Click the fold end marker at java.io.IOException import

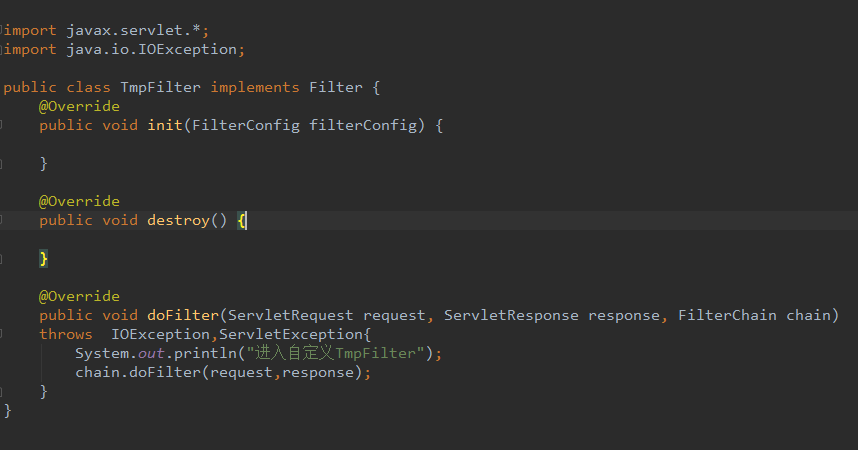[x=3, y=49]
